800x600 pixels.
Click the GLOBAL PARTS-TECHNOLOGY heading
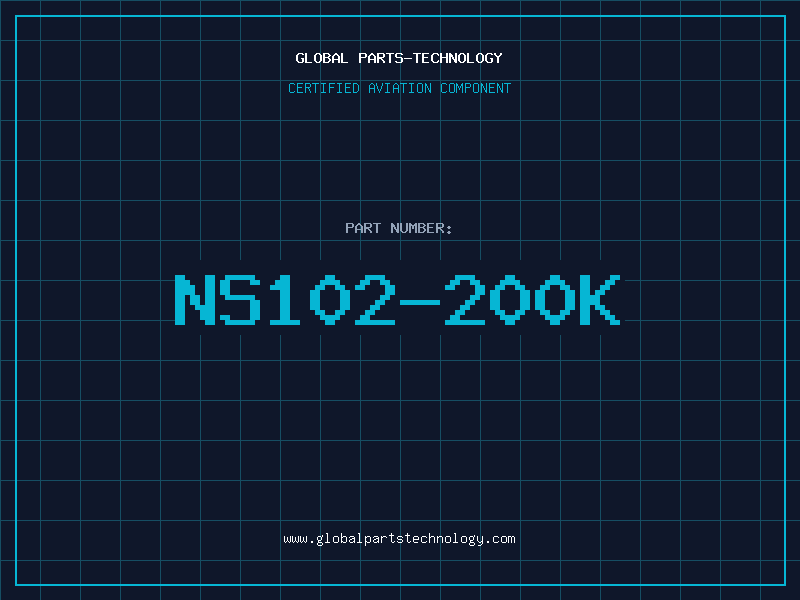click(x=399, y=58)
